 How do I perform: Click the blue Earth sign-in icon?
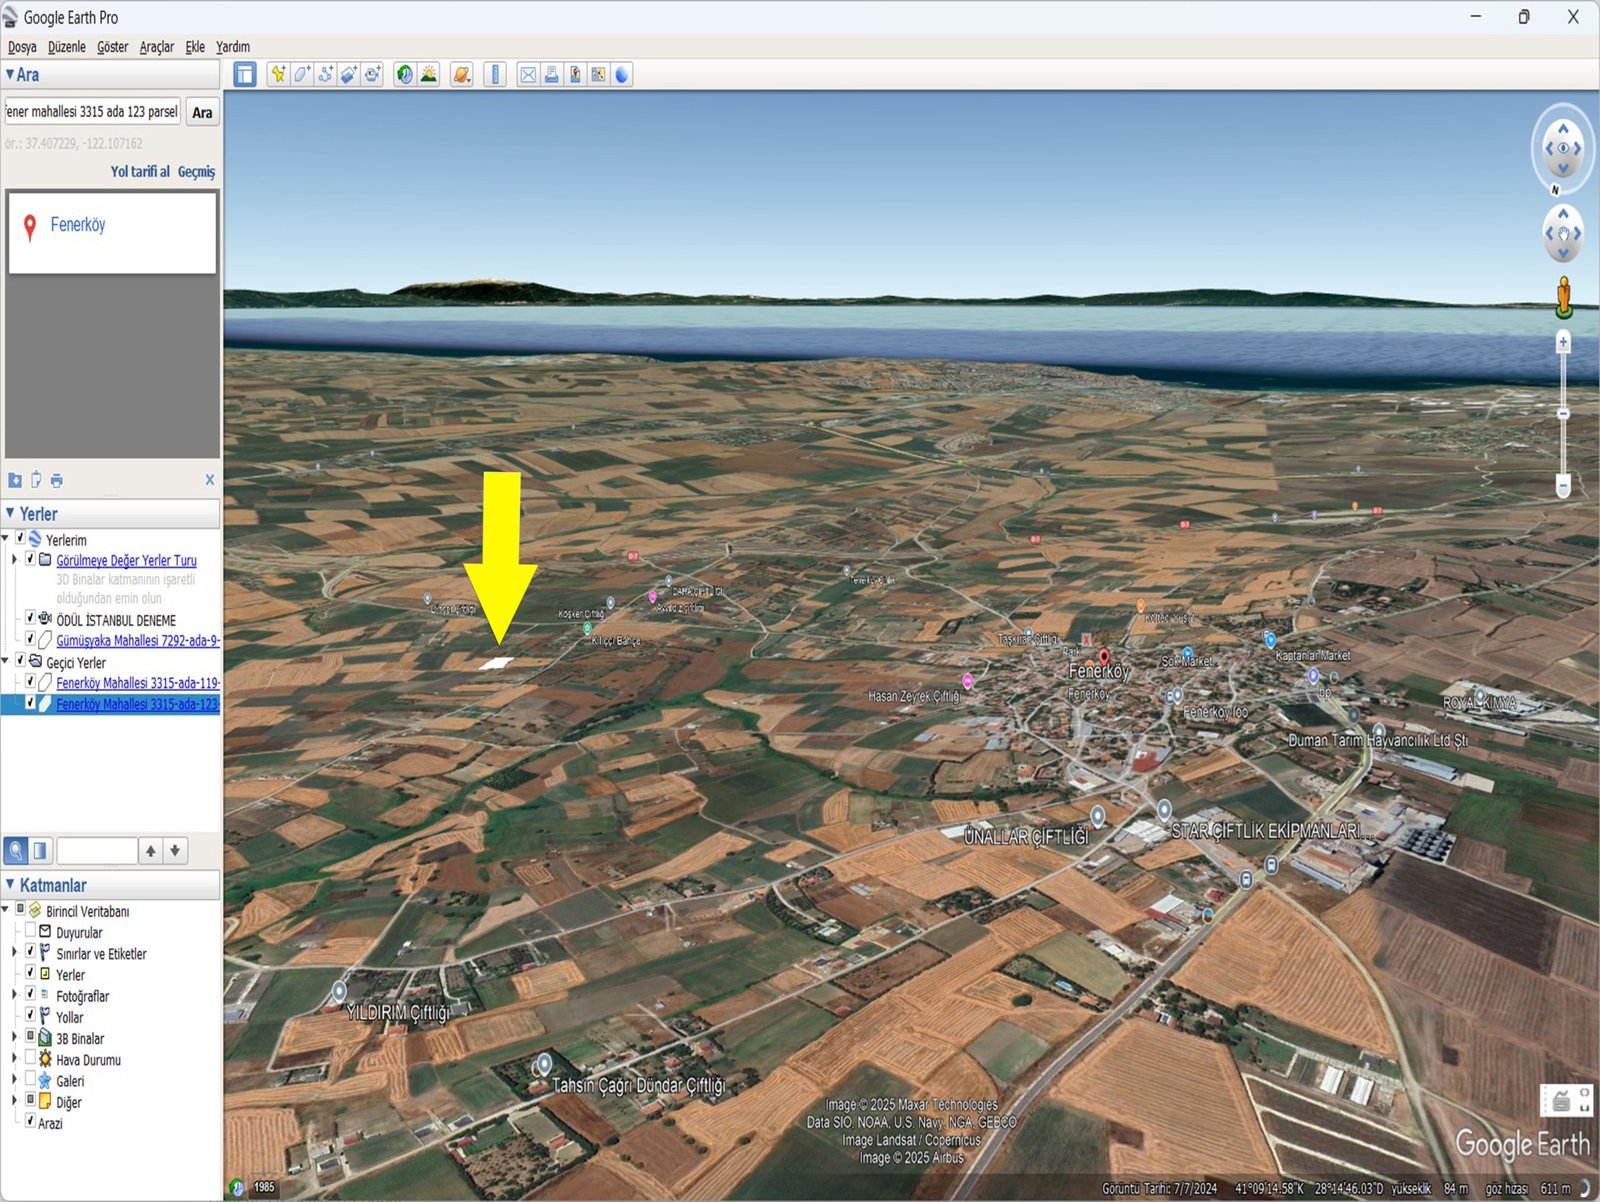pyautogui.click(x=622, y=75)
